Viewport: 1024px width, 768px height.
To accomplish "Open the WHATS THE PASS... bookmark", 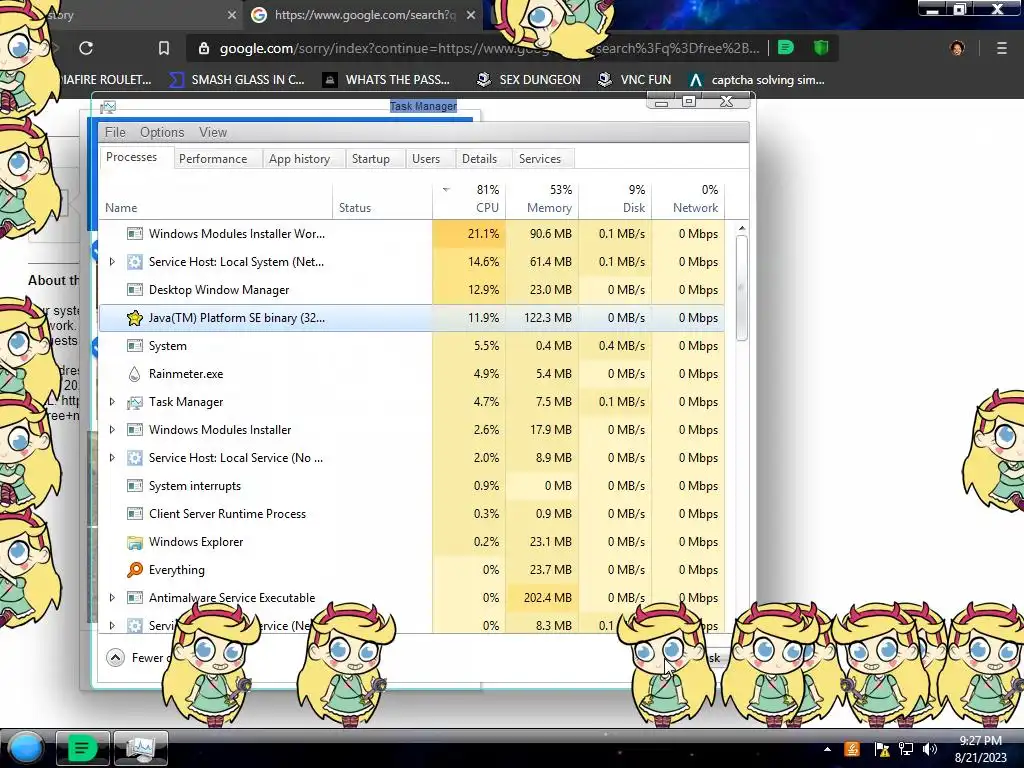I will [x=387, y=80].
